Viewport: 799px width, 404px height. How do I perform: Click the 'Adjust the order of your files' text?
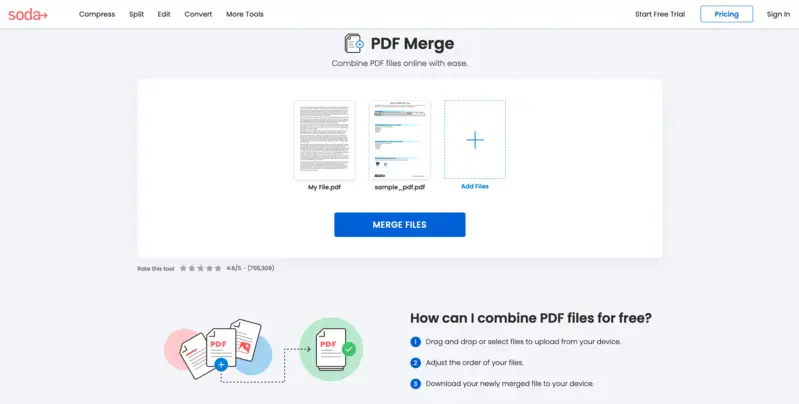click(474, 363)
